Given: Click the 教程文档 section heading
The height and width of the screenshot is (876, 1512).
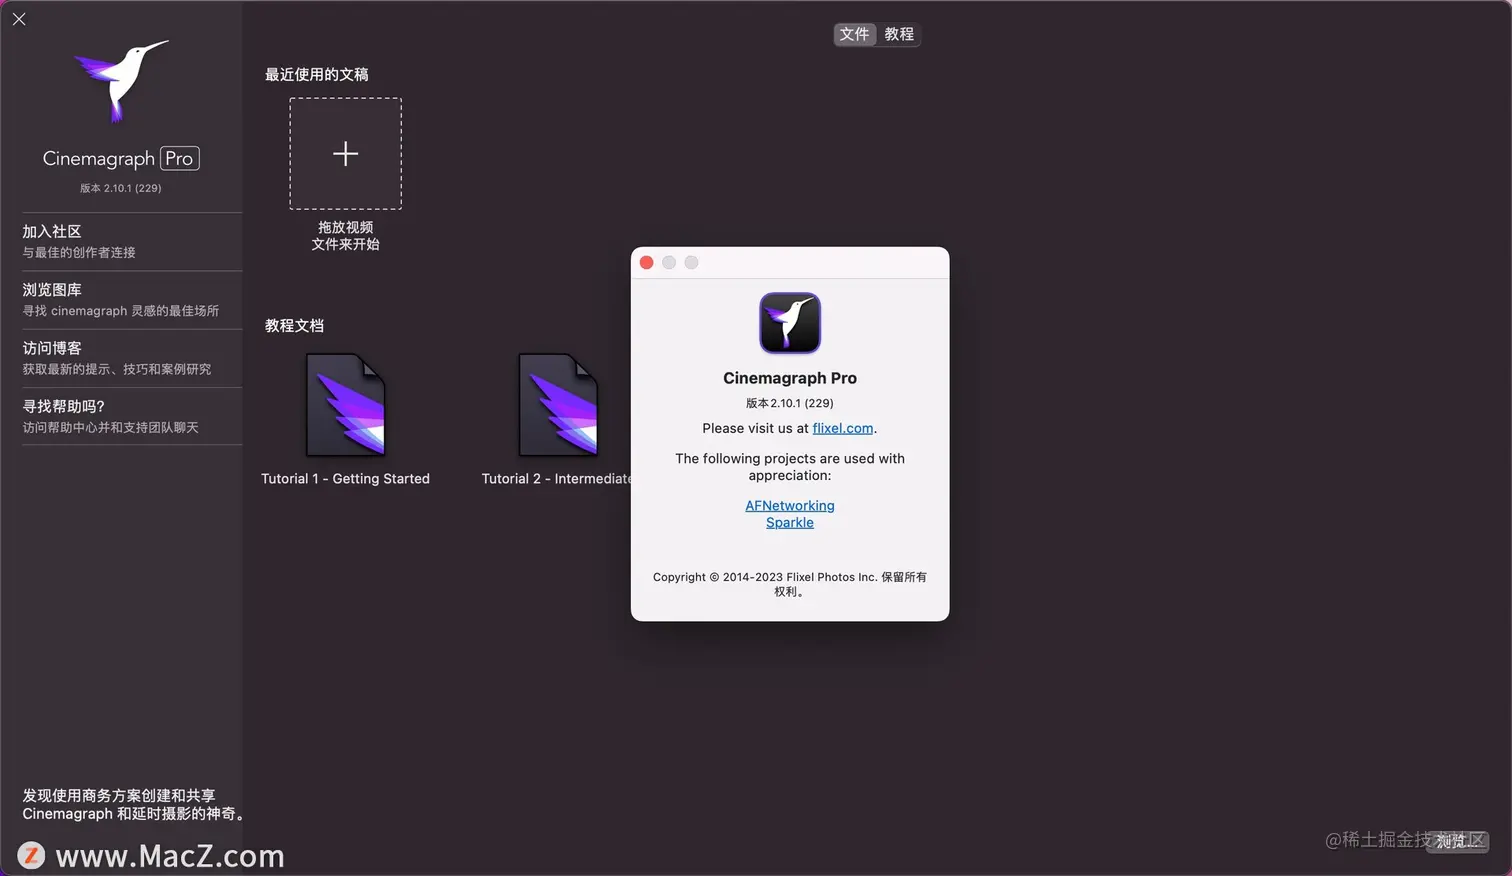Looking at the screenshot, I should 294,326.
